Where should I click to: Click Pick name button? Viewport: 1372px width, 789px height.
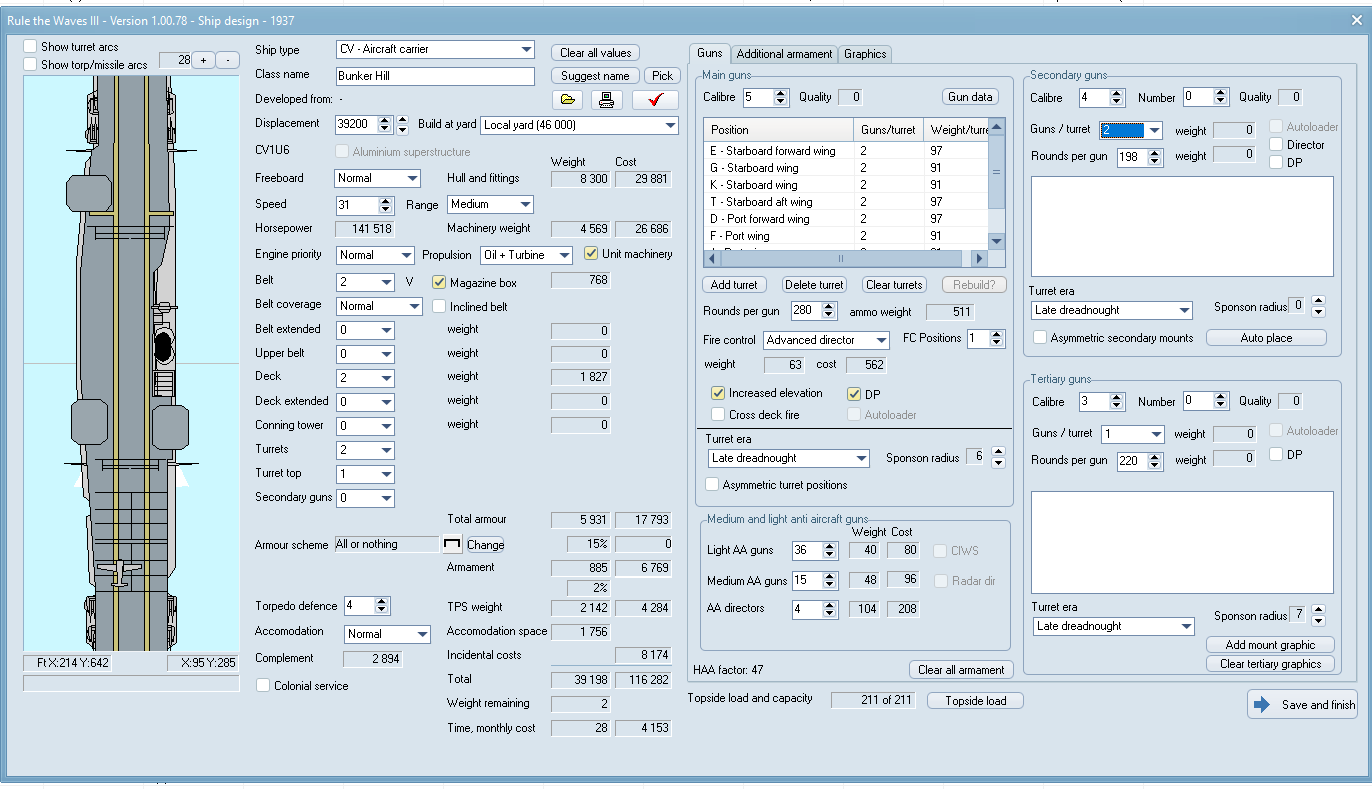[662, 76]
